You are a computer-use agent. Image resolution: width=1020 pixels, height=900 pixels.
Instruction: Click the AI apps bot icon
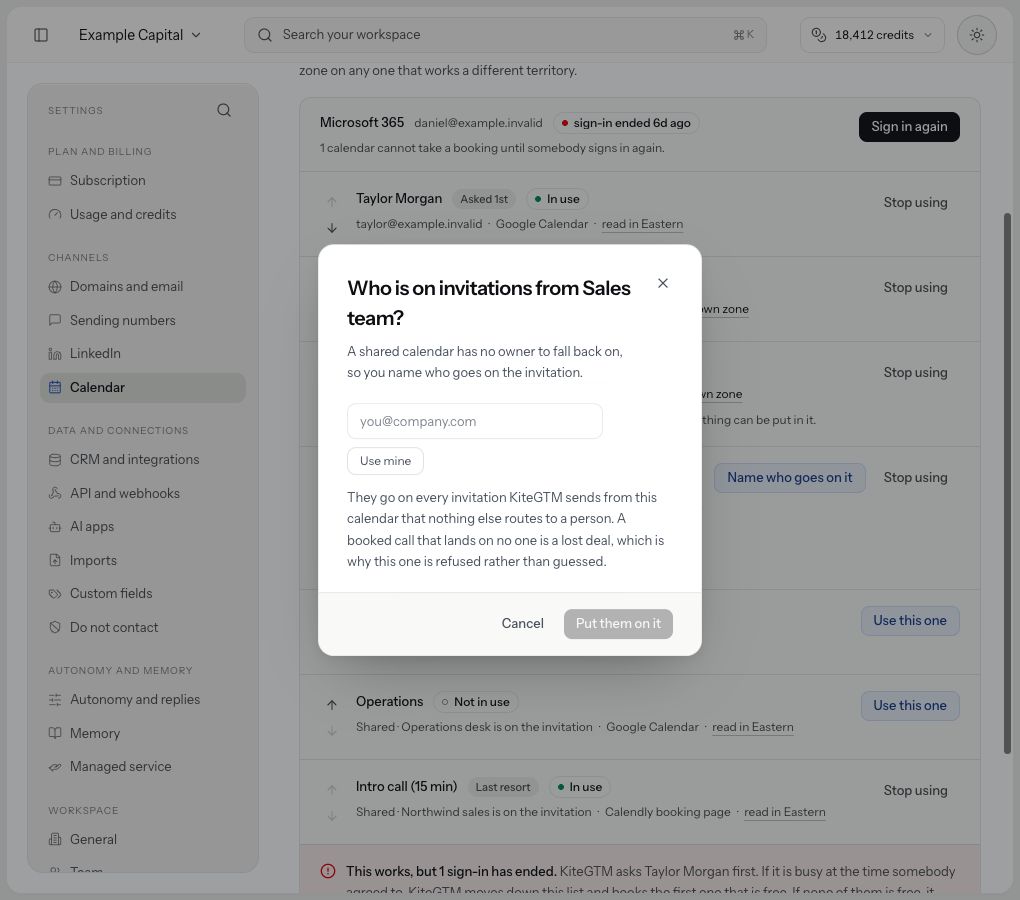click(x=55, y=527)
